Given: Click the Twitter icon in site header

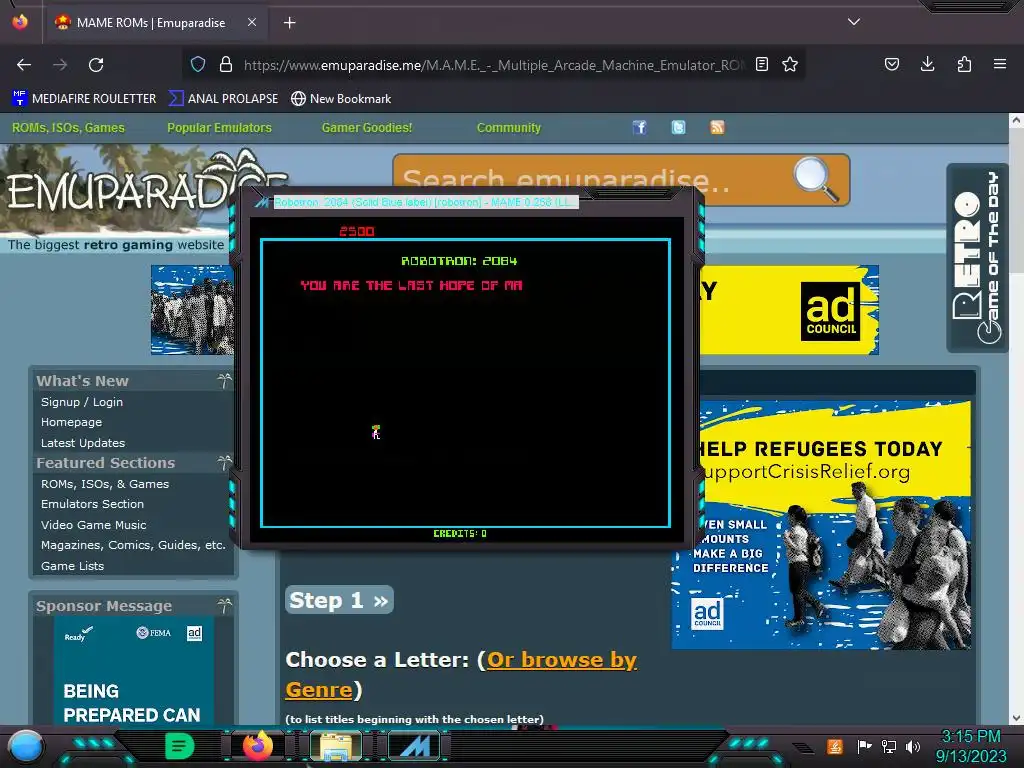Looking at the screenshot, I should click(679, 127).
